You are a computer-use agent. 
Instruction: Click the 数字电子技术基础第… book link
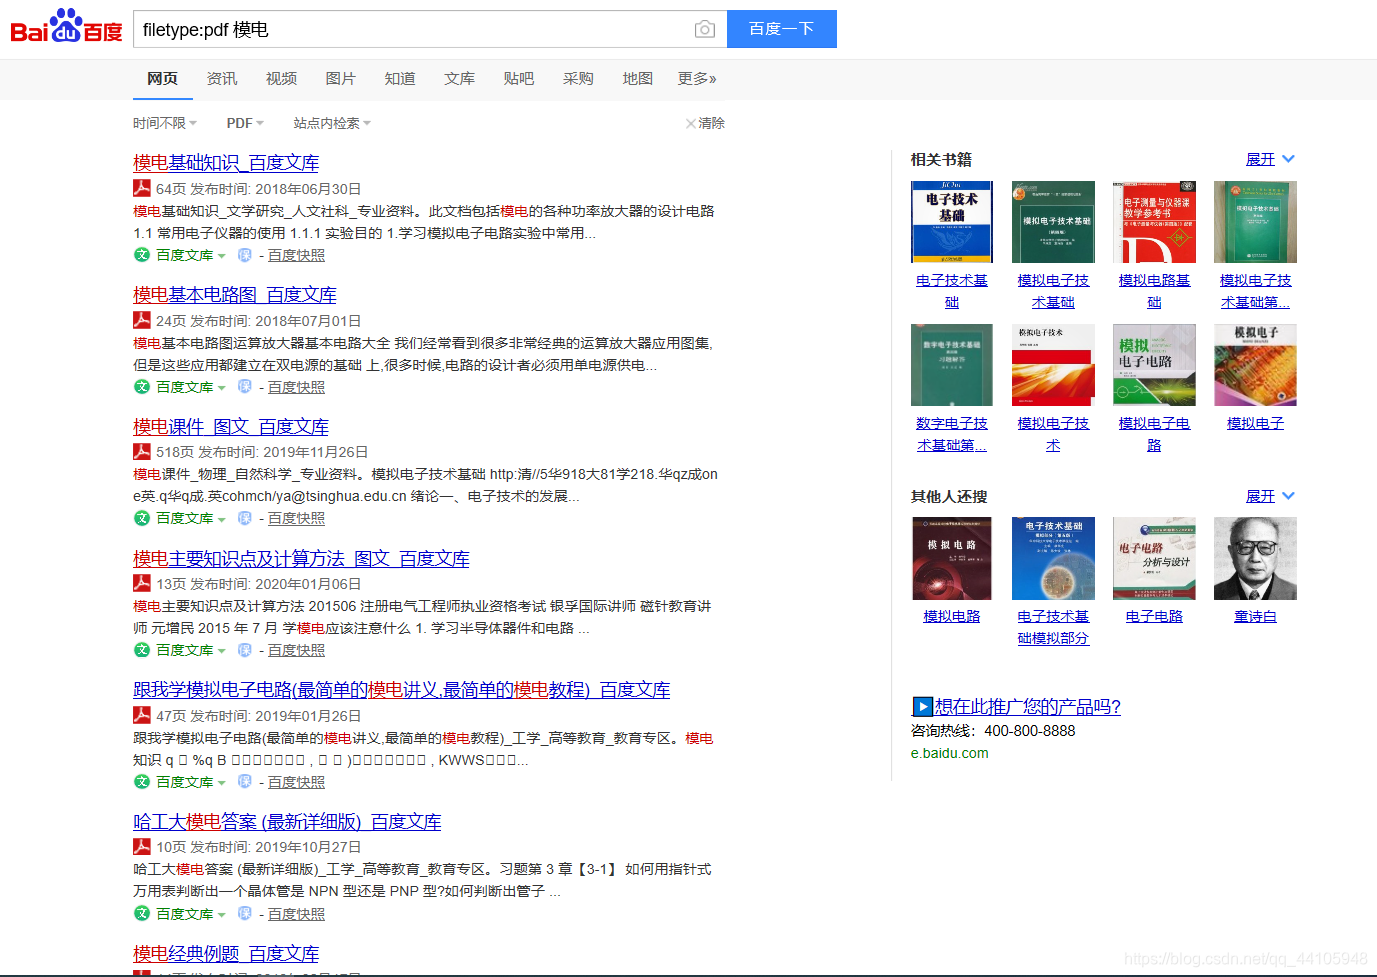[x=952, y=434]
